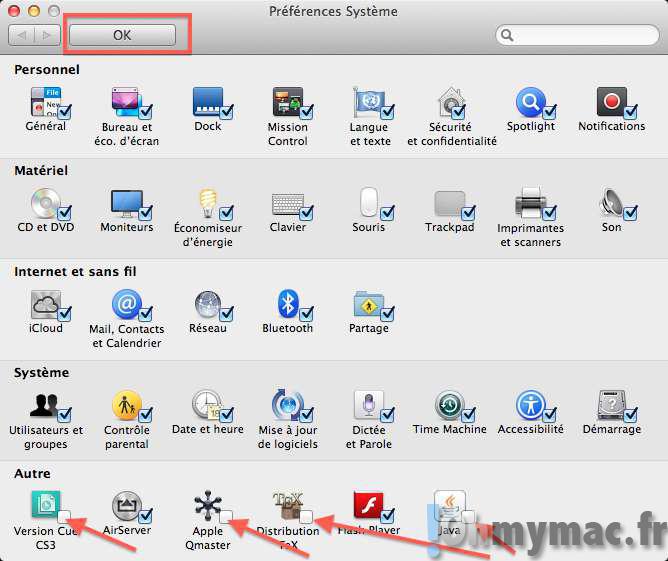Uncheck the Flash Player checkbox
Image resolution: width=668 pixels, height=561 pixels.
pyautogui.click(x=389, y=516)
